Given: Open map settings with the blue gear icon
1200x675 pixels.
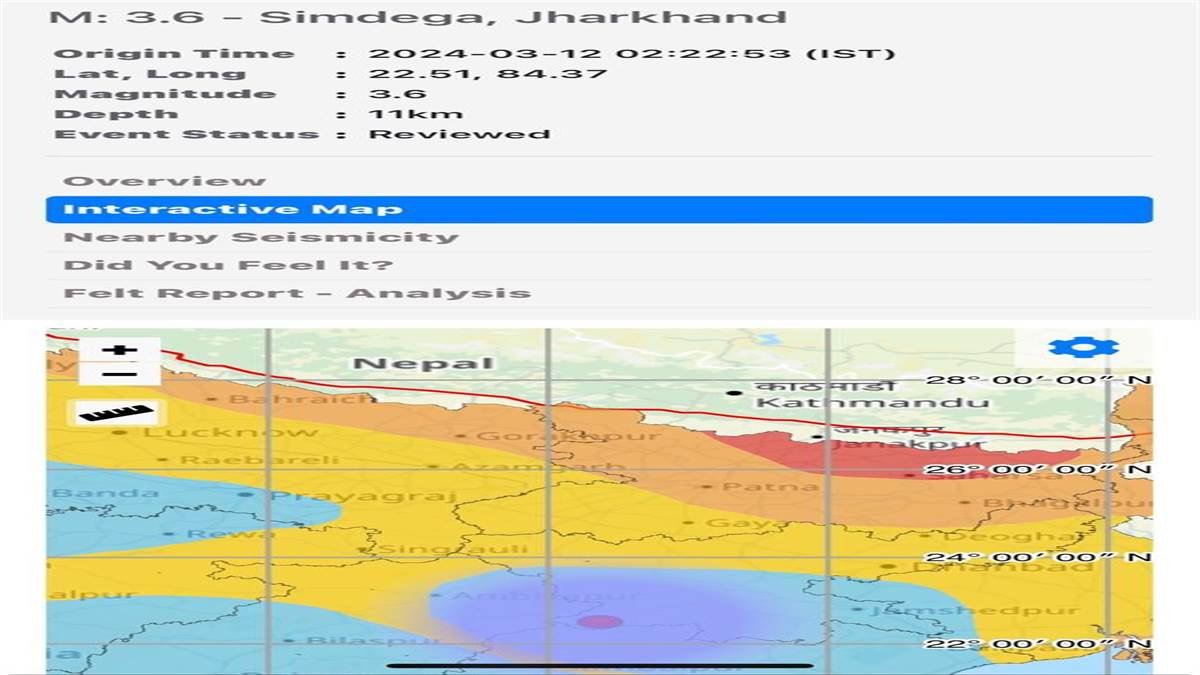Looking at the screenshot, I should coord(1083,348).
